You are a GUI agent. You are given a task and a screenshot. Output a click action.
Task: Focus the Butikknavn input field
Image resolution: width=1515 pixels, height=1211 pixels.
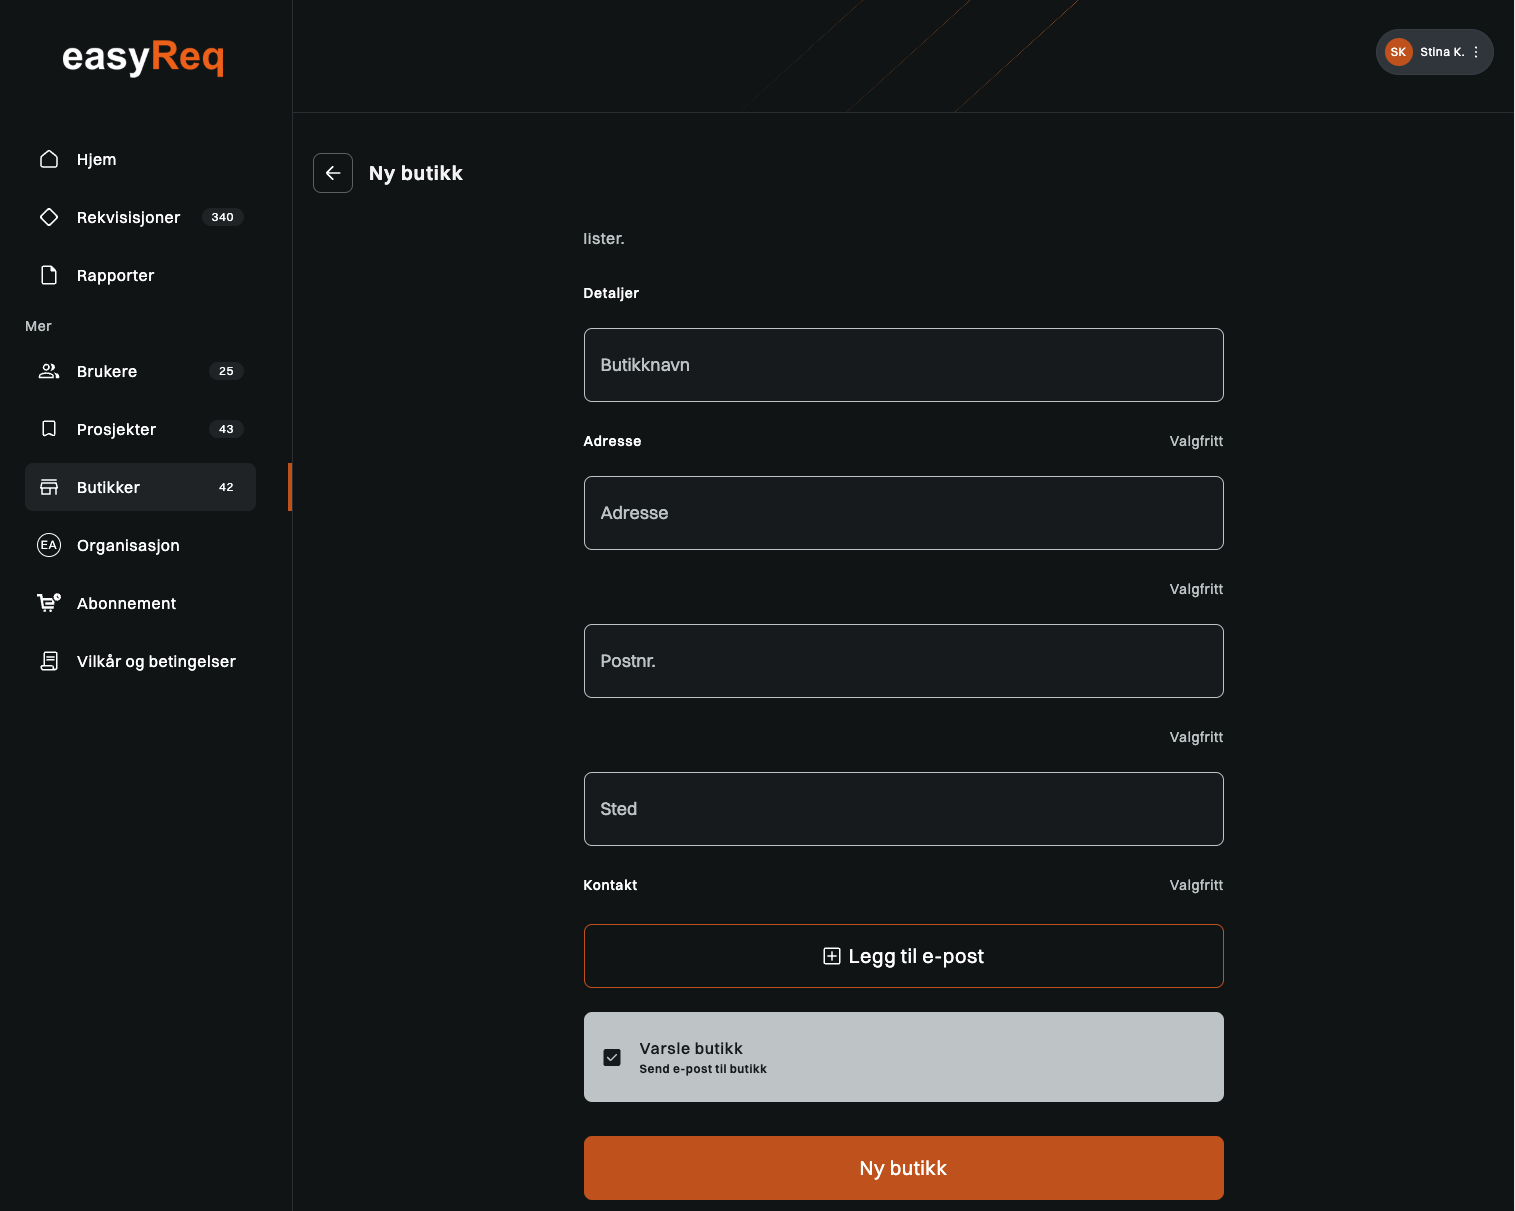[x=904, y=365]
